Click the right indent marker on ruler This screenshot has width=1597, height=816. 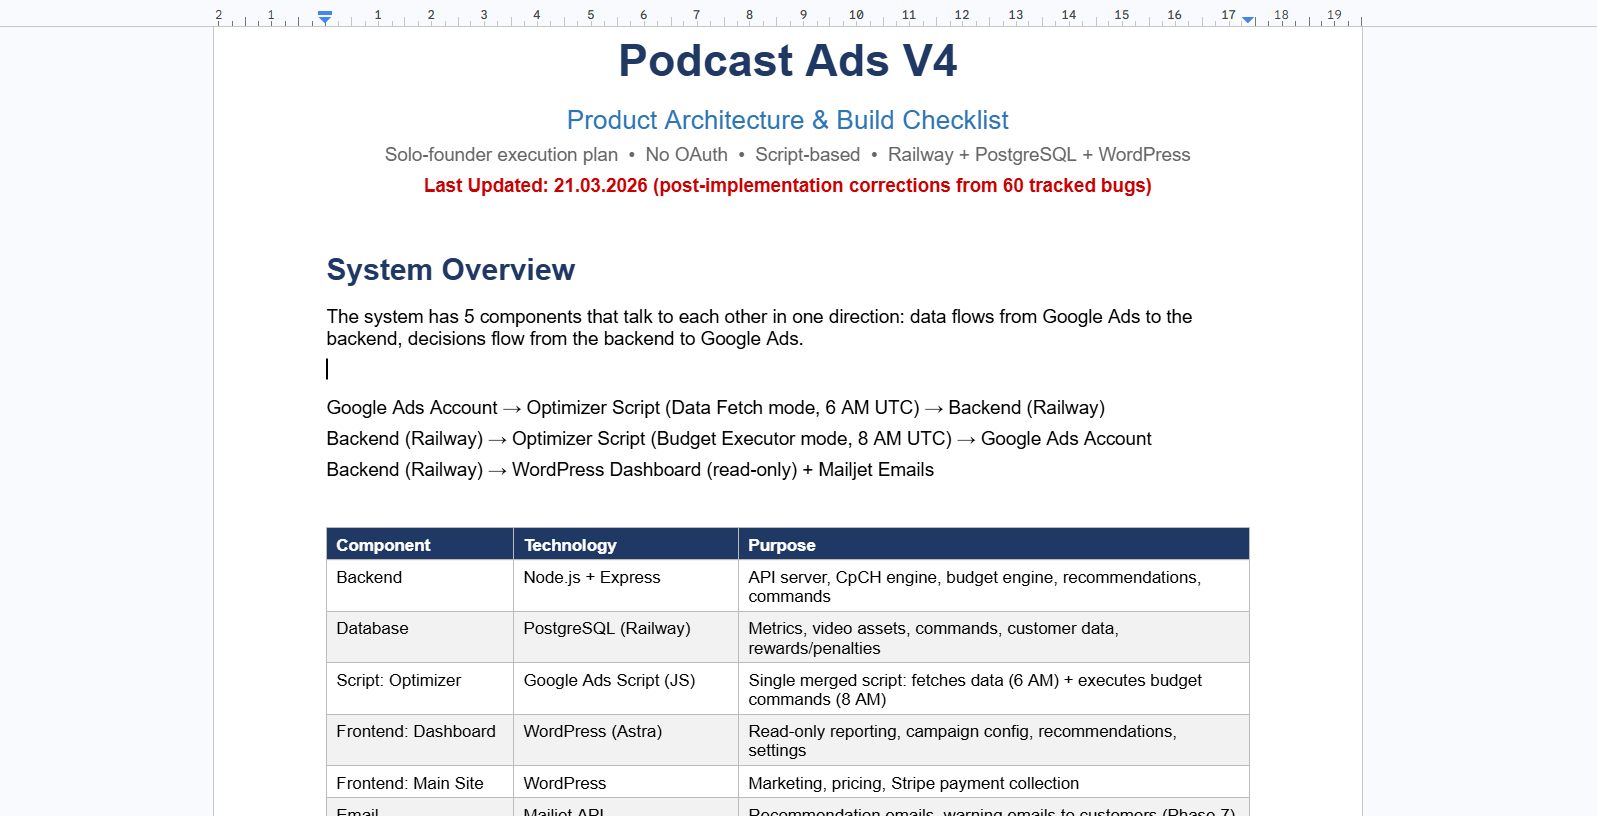click(1248, 19)
